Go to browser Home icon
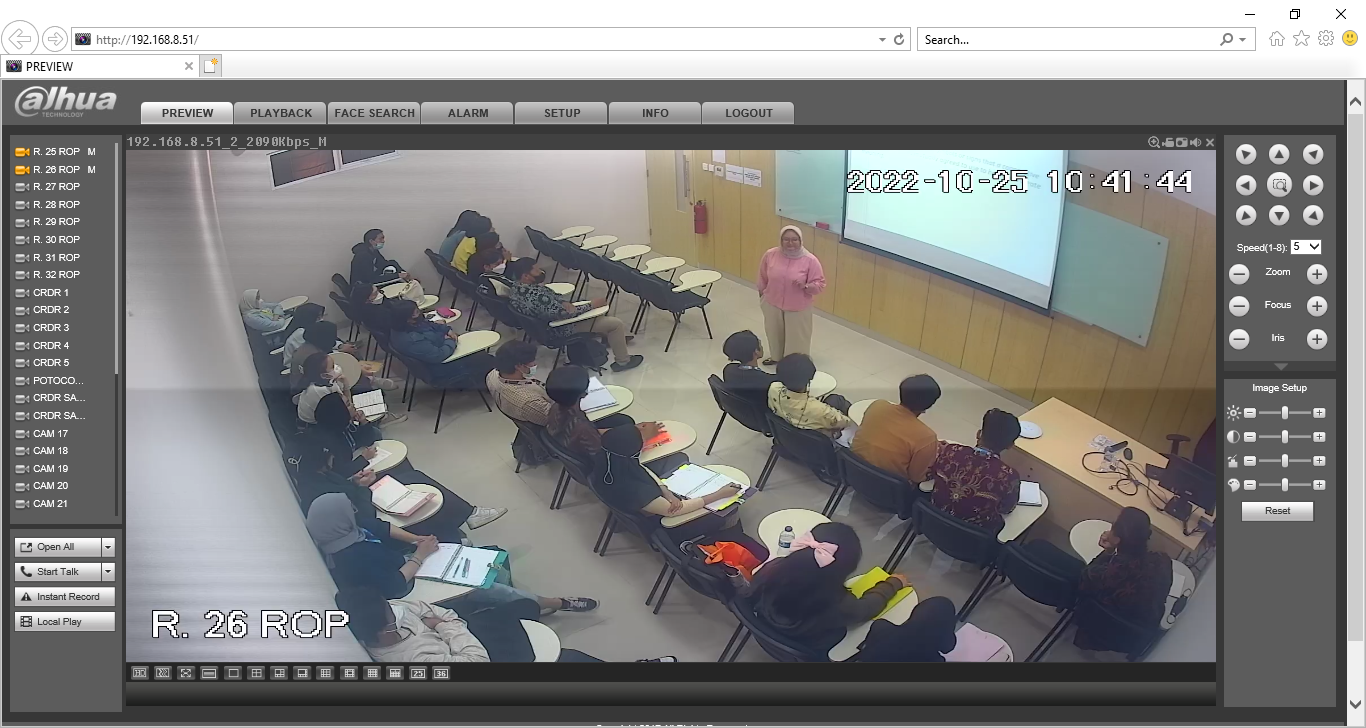This screenshot has height=728, width=1366. click(x=1277, y=38)
